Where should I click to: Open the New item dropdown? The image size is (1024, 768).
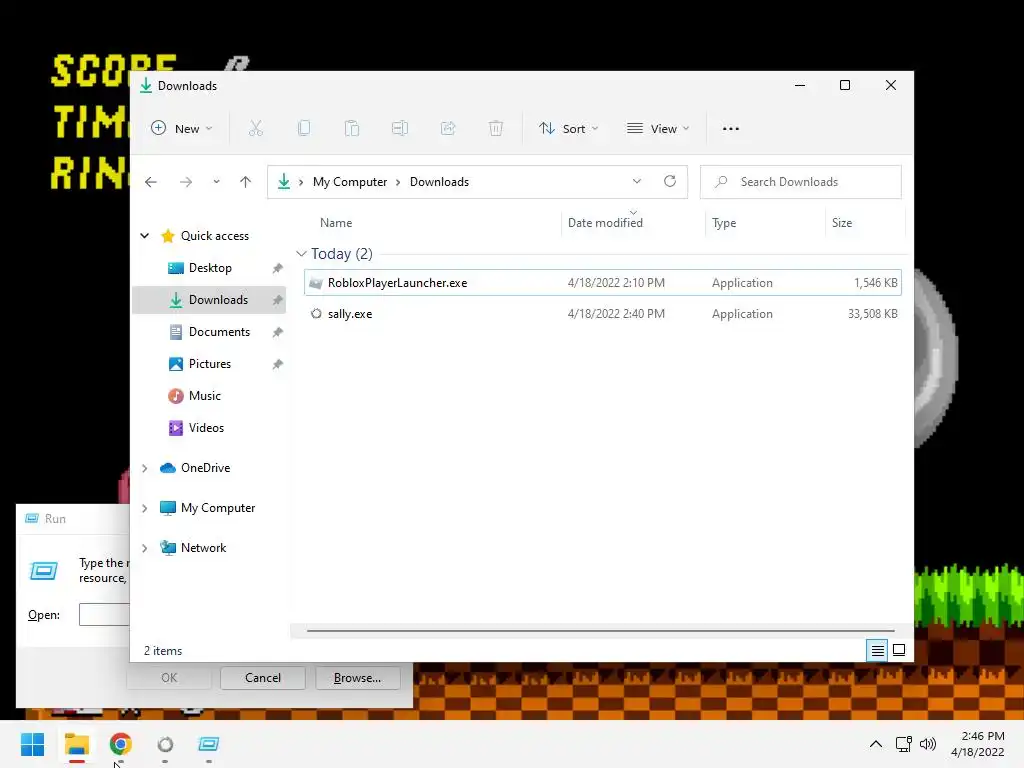[x=182, y=129]
